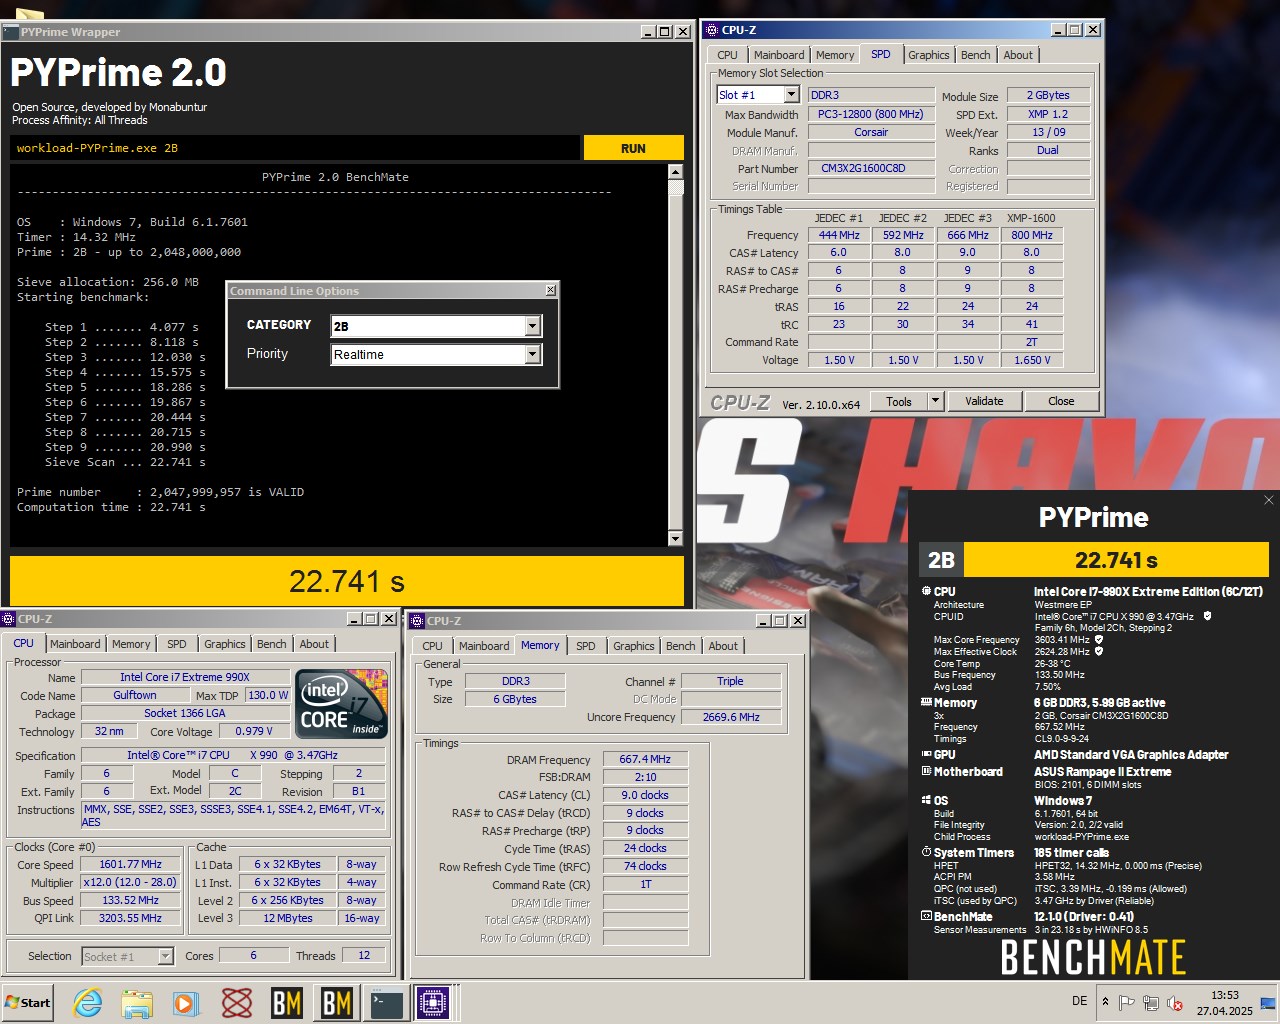Click the yellow RUN button
This screenshot has width=1280, height=1024.
click(633, 148)
